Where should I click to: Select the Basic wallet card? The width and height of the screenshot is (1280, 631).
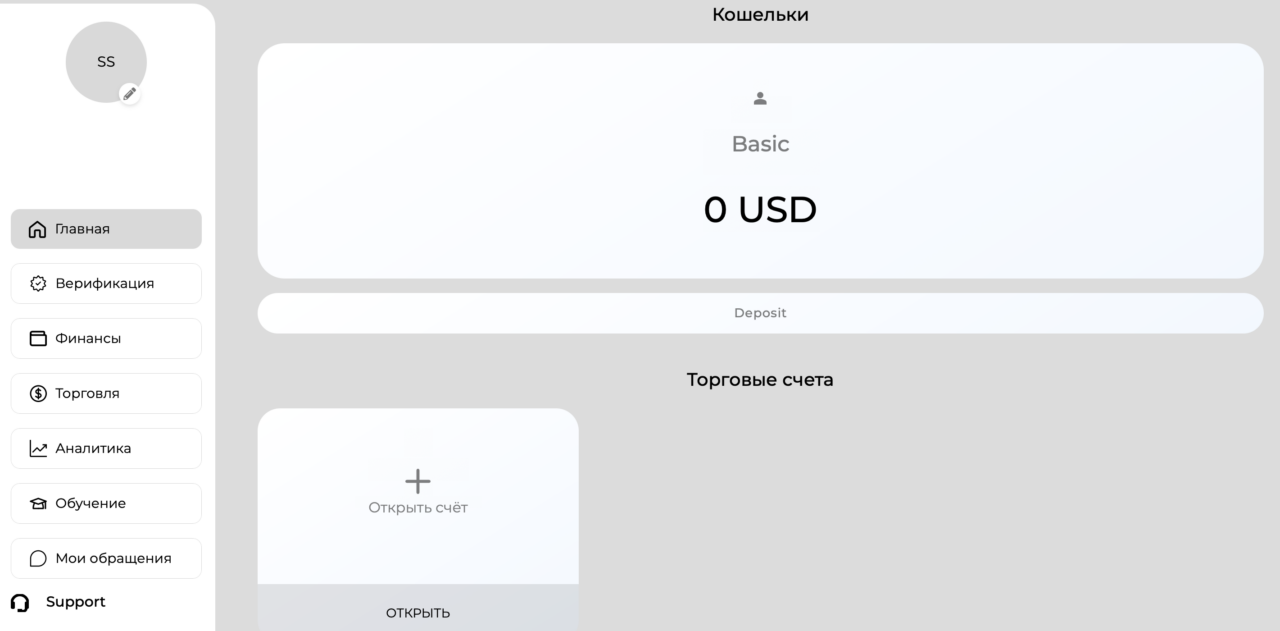point(760,161)
